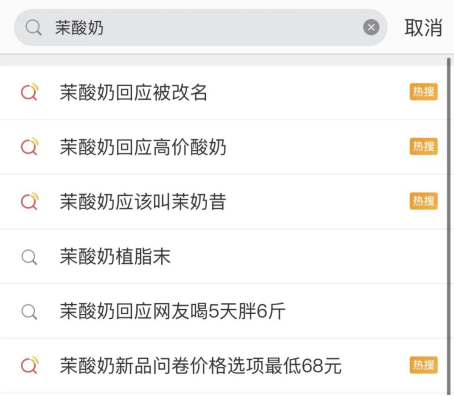
Task: Click the gray search icon beside 茉酸奶植脂末
Action: coord(29,257)
